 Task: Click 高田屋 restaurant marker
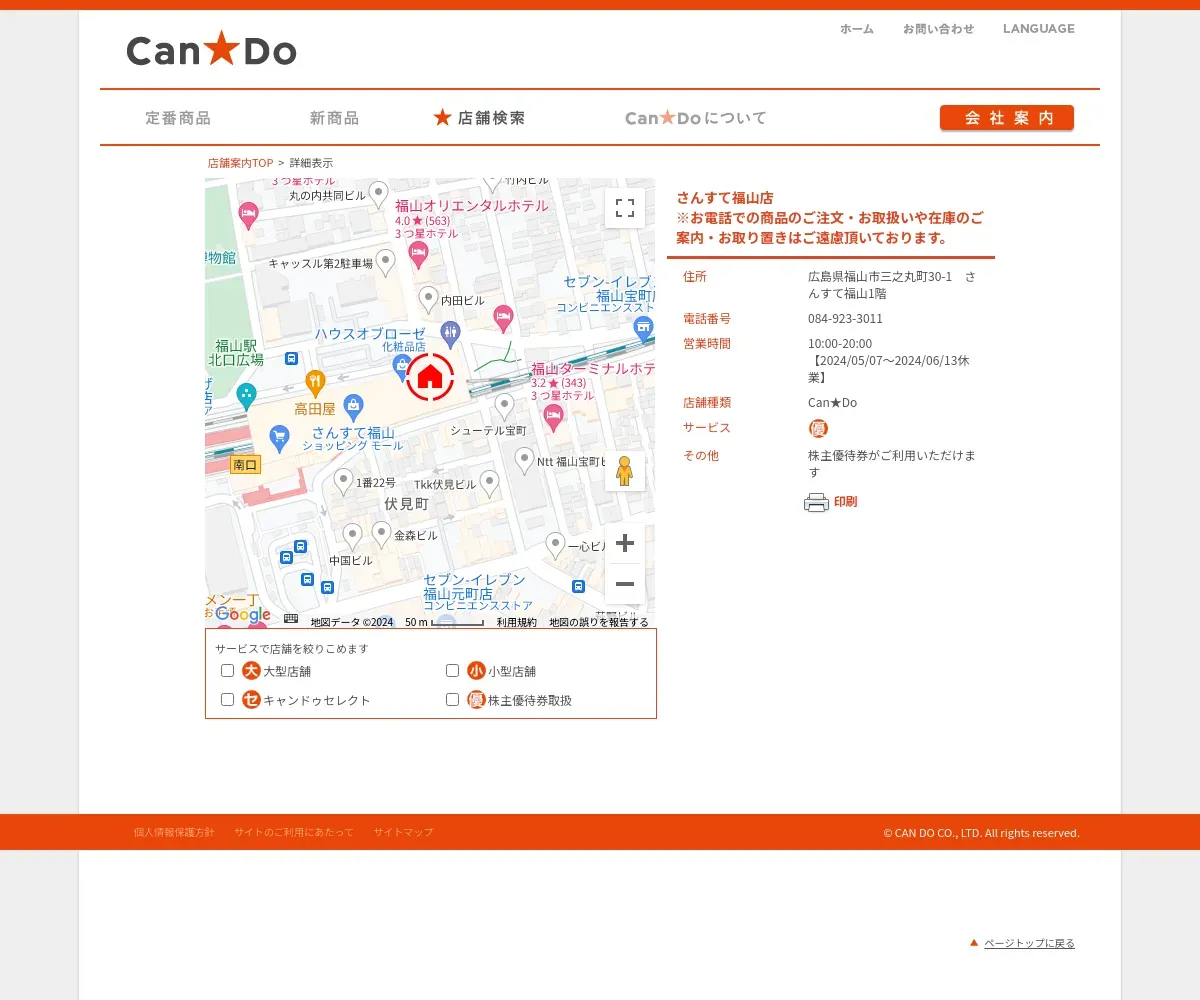click(315, 382)
